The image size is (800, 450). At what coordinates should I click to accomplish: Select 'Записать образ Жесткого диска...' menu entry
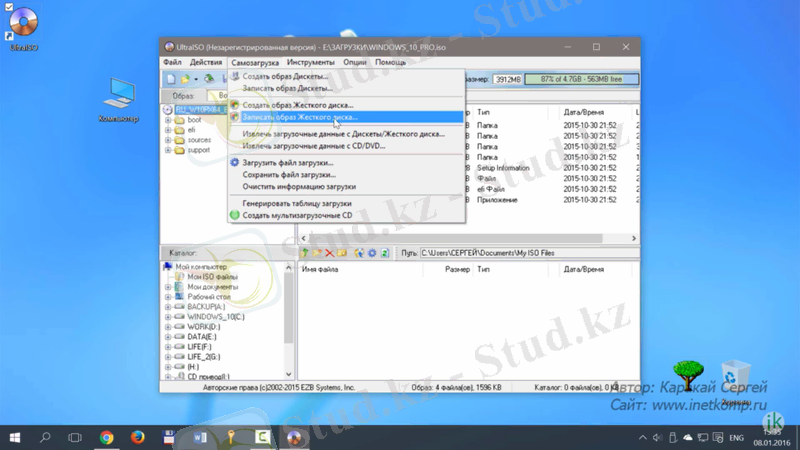coord(300,117)
